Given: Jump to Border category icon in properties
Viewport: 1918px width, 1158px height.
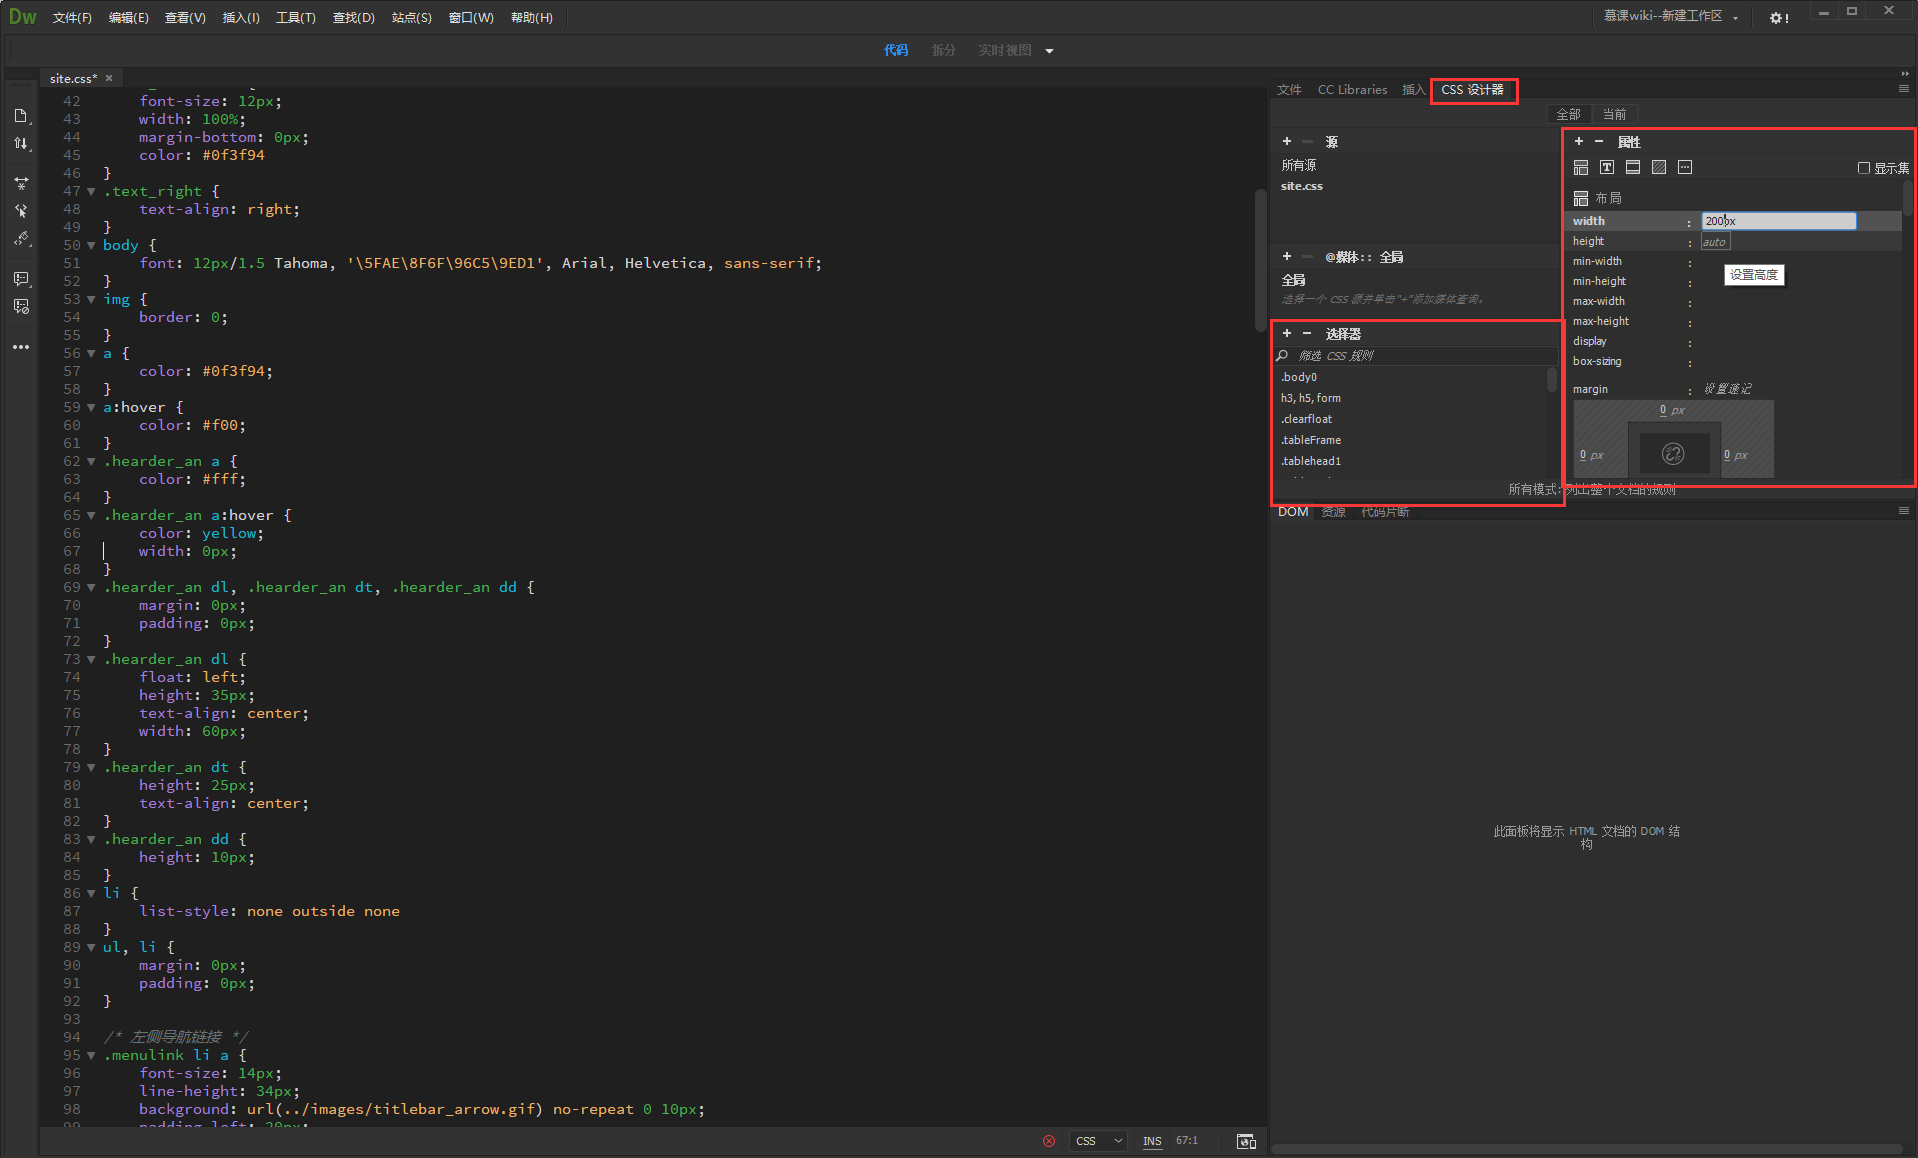Looking at the screenshot, I should [x=1633, y=168].
